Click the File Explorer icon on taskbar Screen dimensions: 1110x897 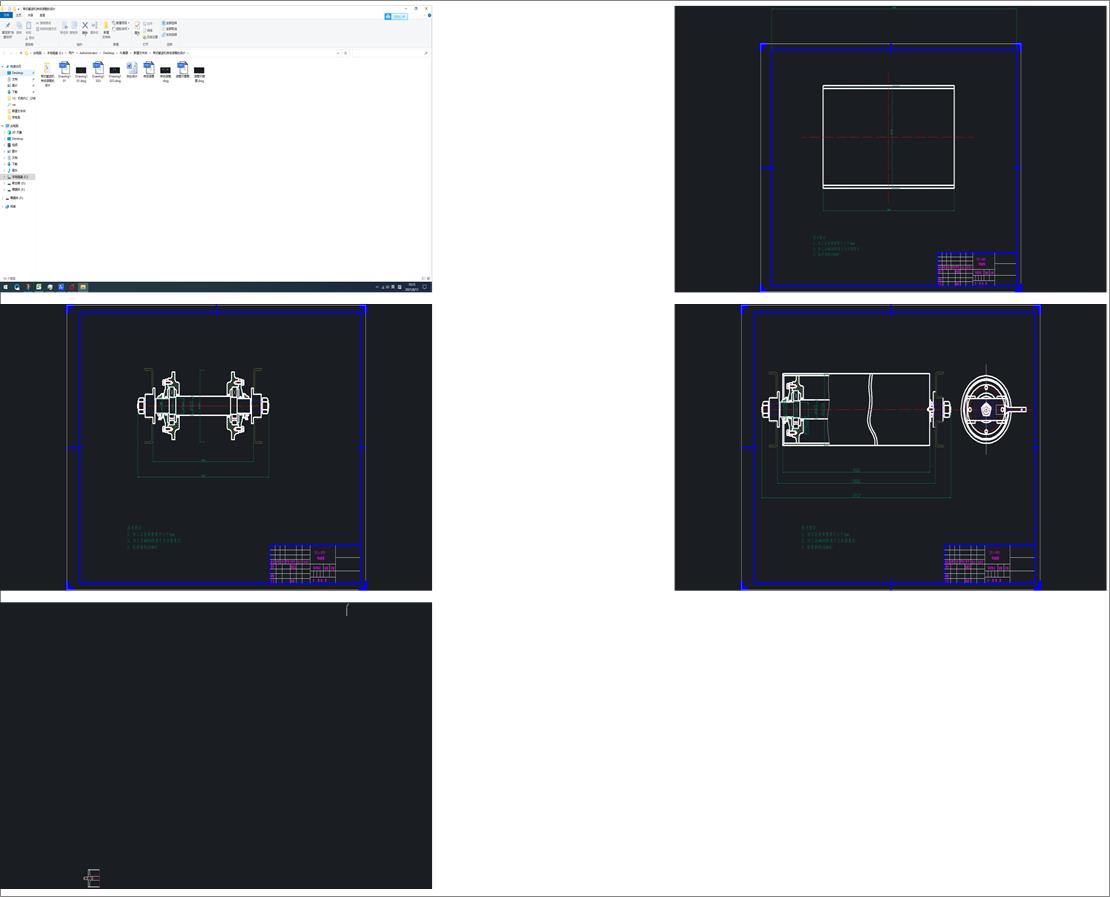(83, 287)
